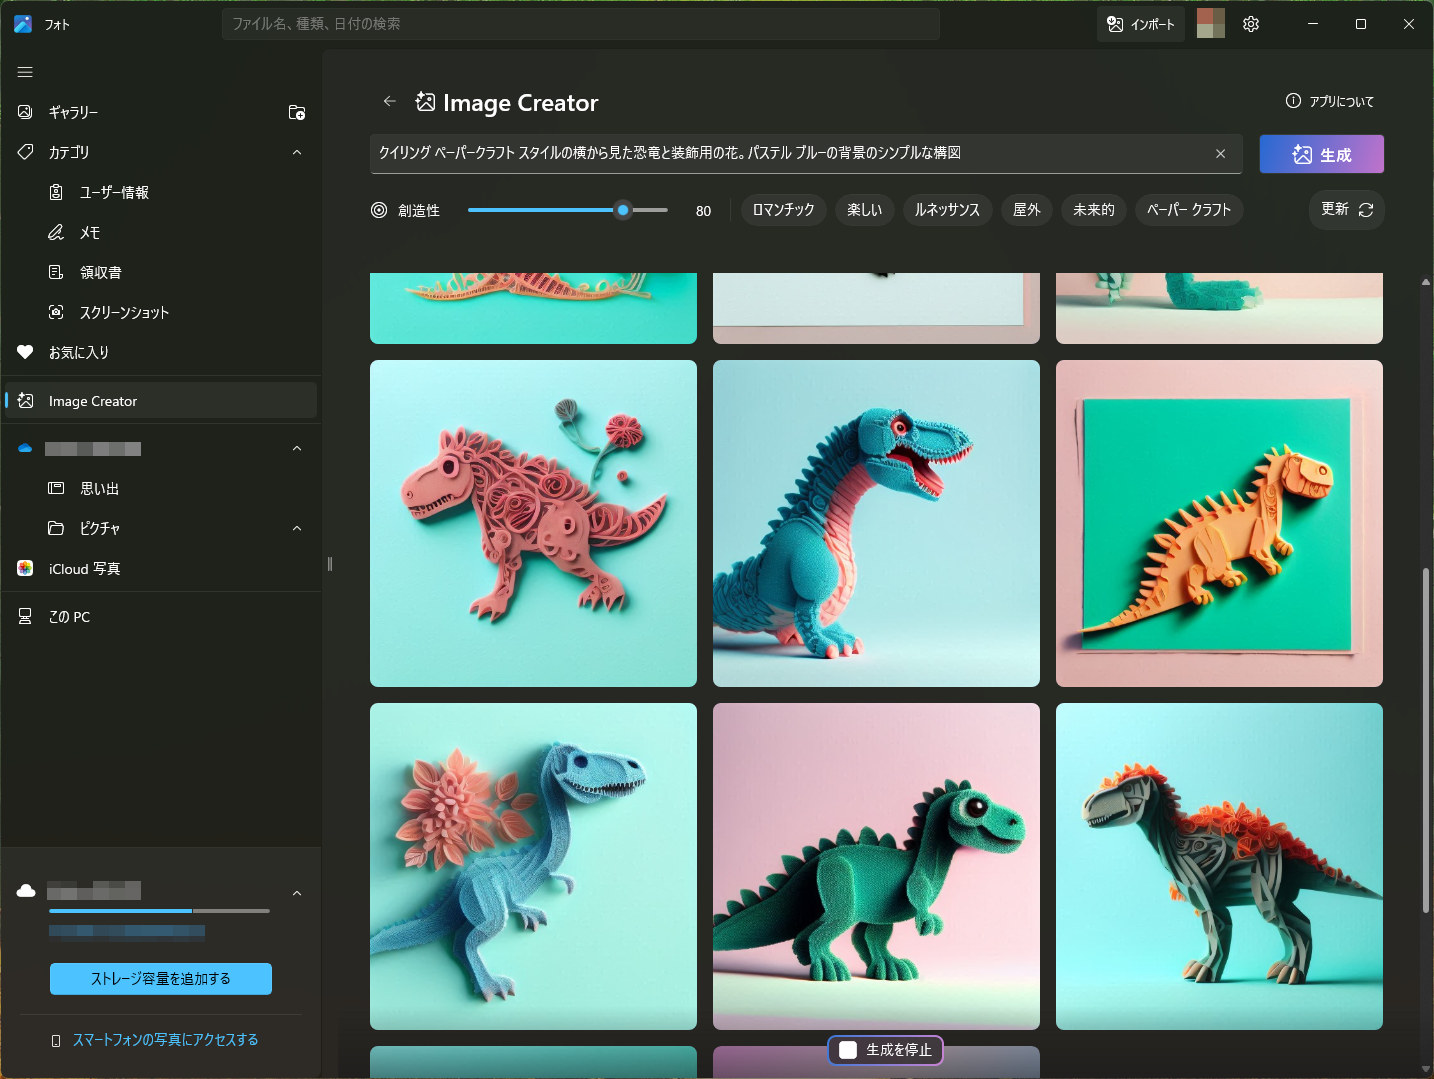This screenshot has width=1434, height=1079.
Task: Click the 創造性 slider track
Action: pos(567,210)
